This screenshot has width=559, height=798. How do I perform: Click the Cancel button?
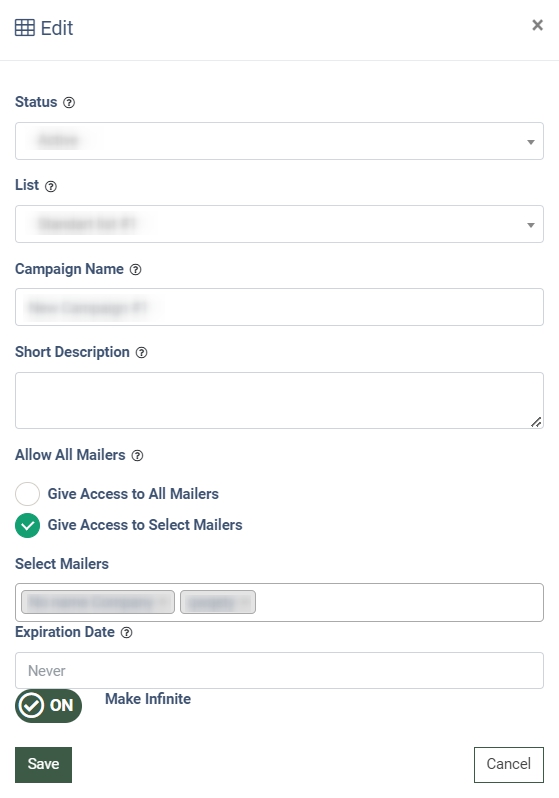pyautogui.click(x=509, y=764)
